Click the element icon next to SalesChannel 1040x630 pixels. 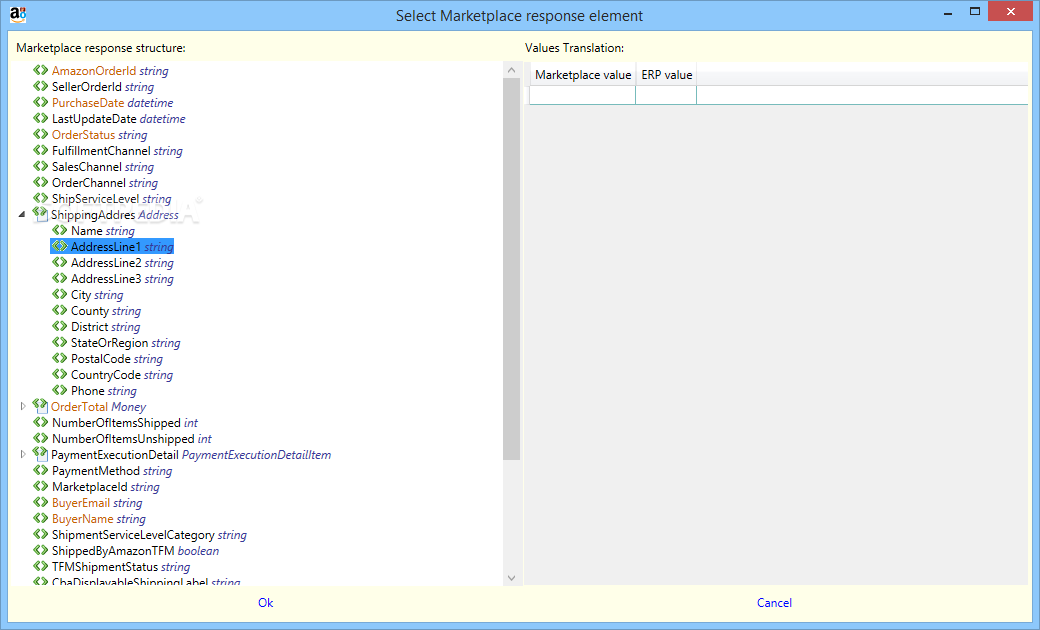coord(40,166)
